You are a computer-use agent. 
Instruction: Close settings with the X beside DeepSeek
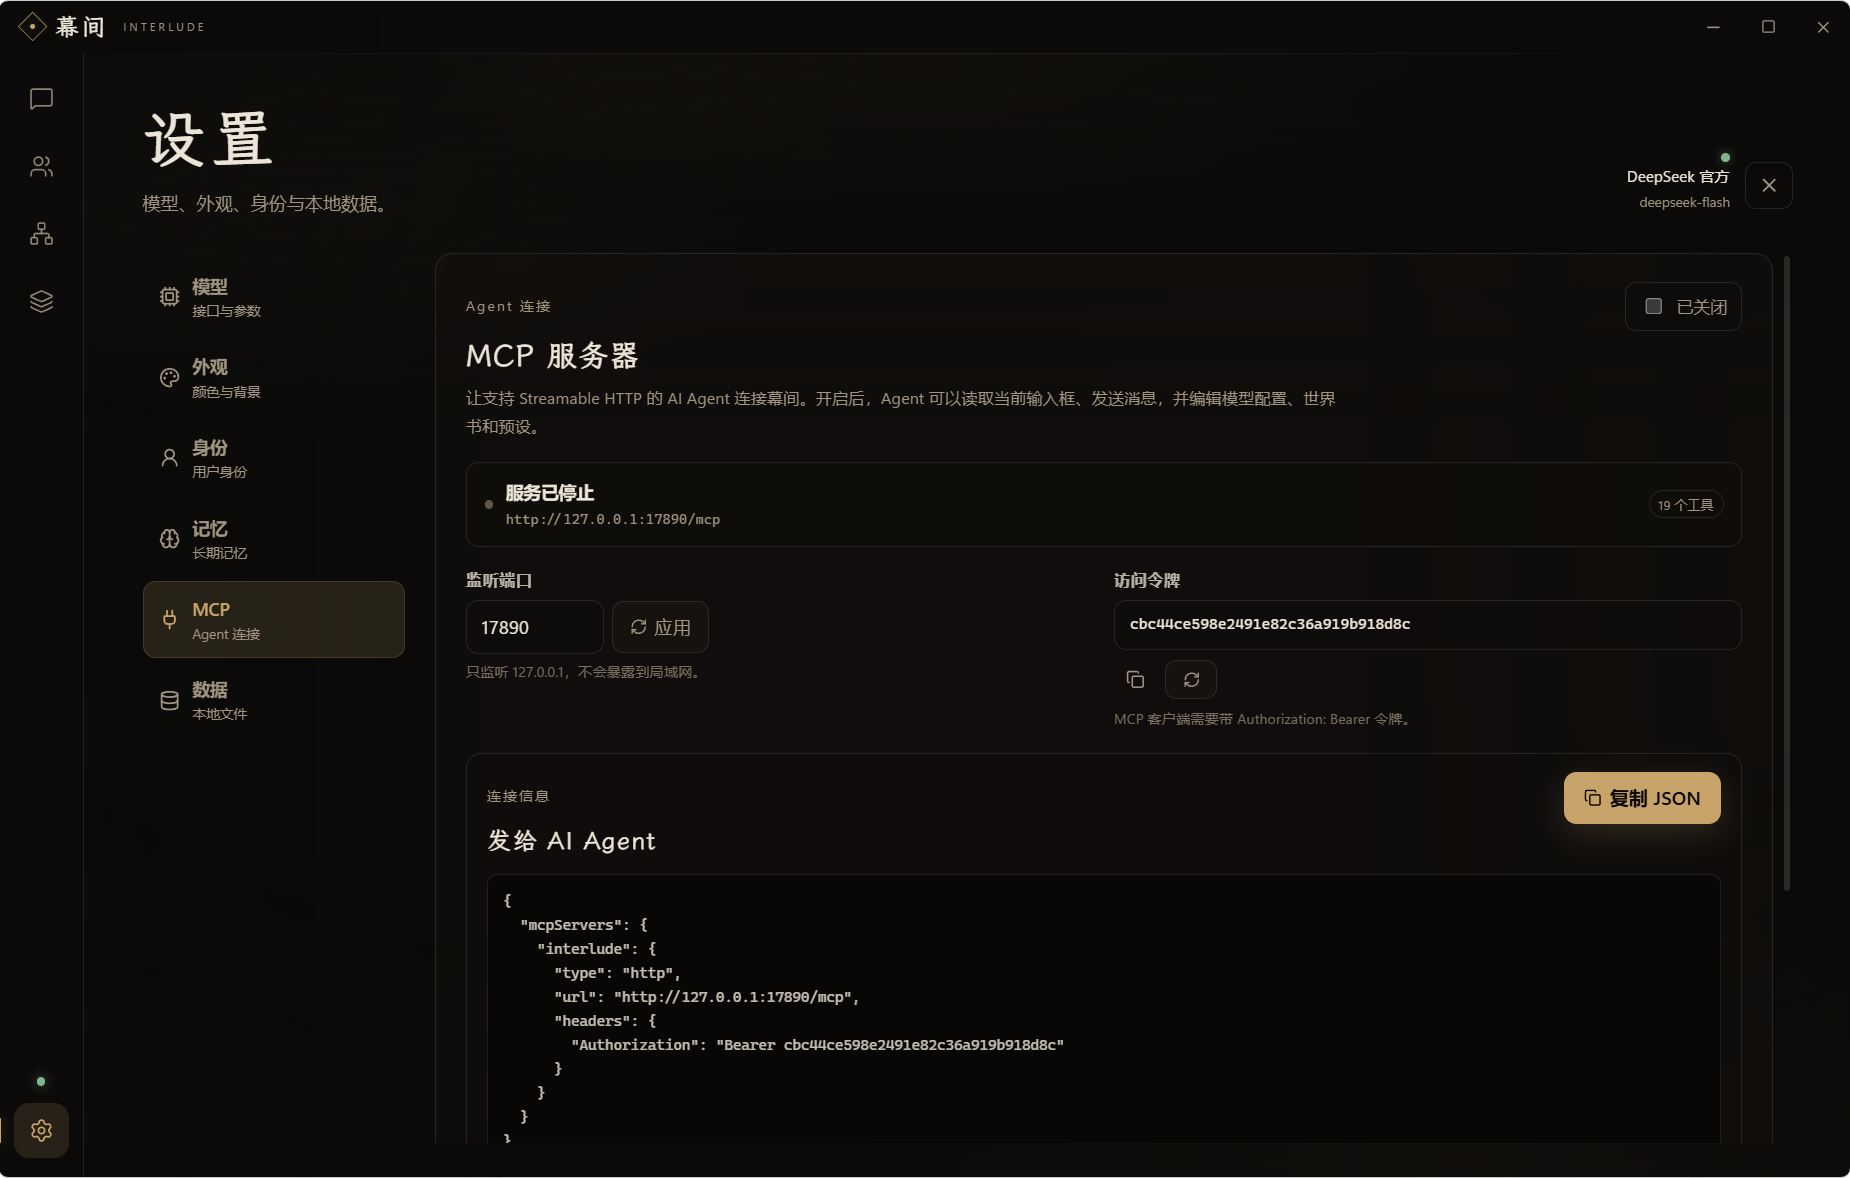point(1769,185)
